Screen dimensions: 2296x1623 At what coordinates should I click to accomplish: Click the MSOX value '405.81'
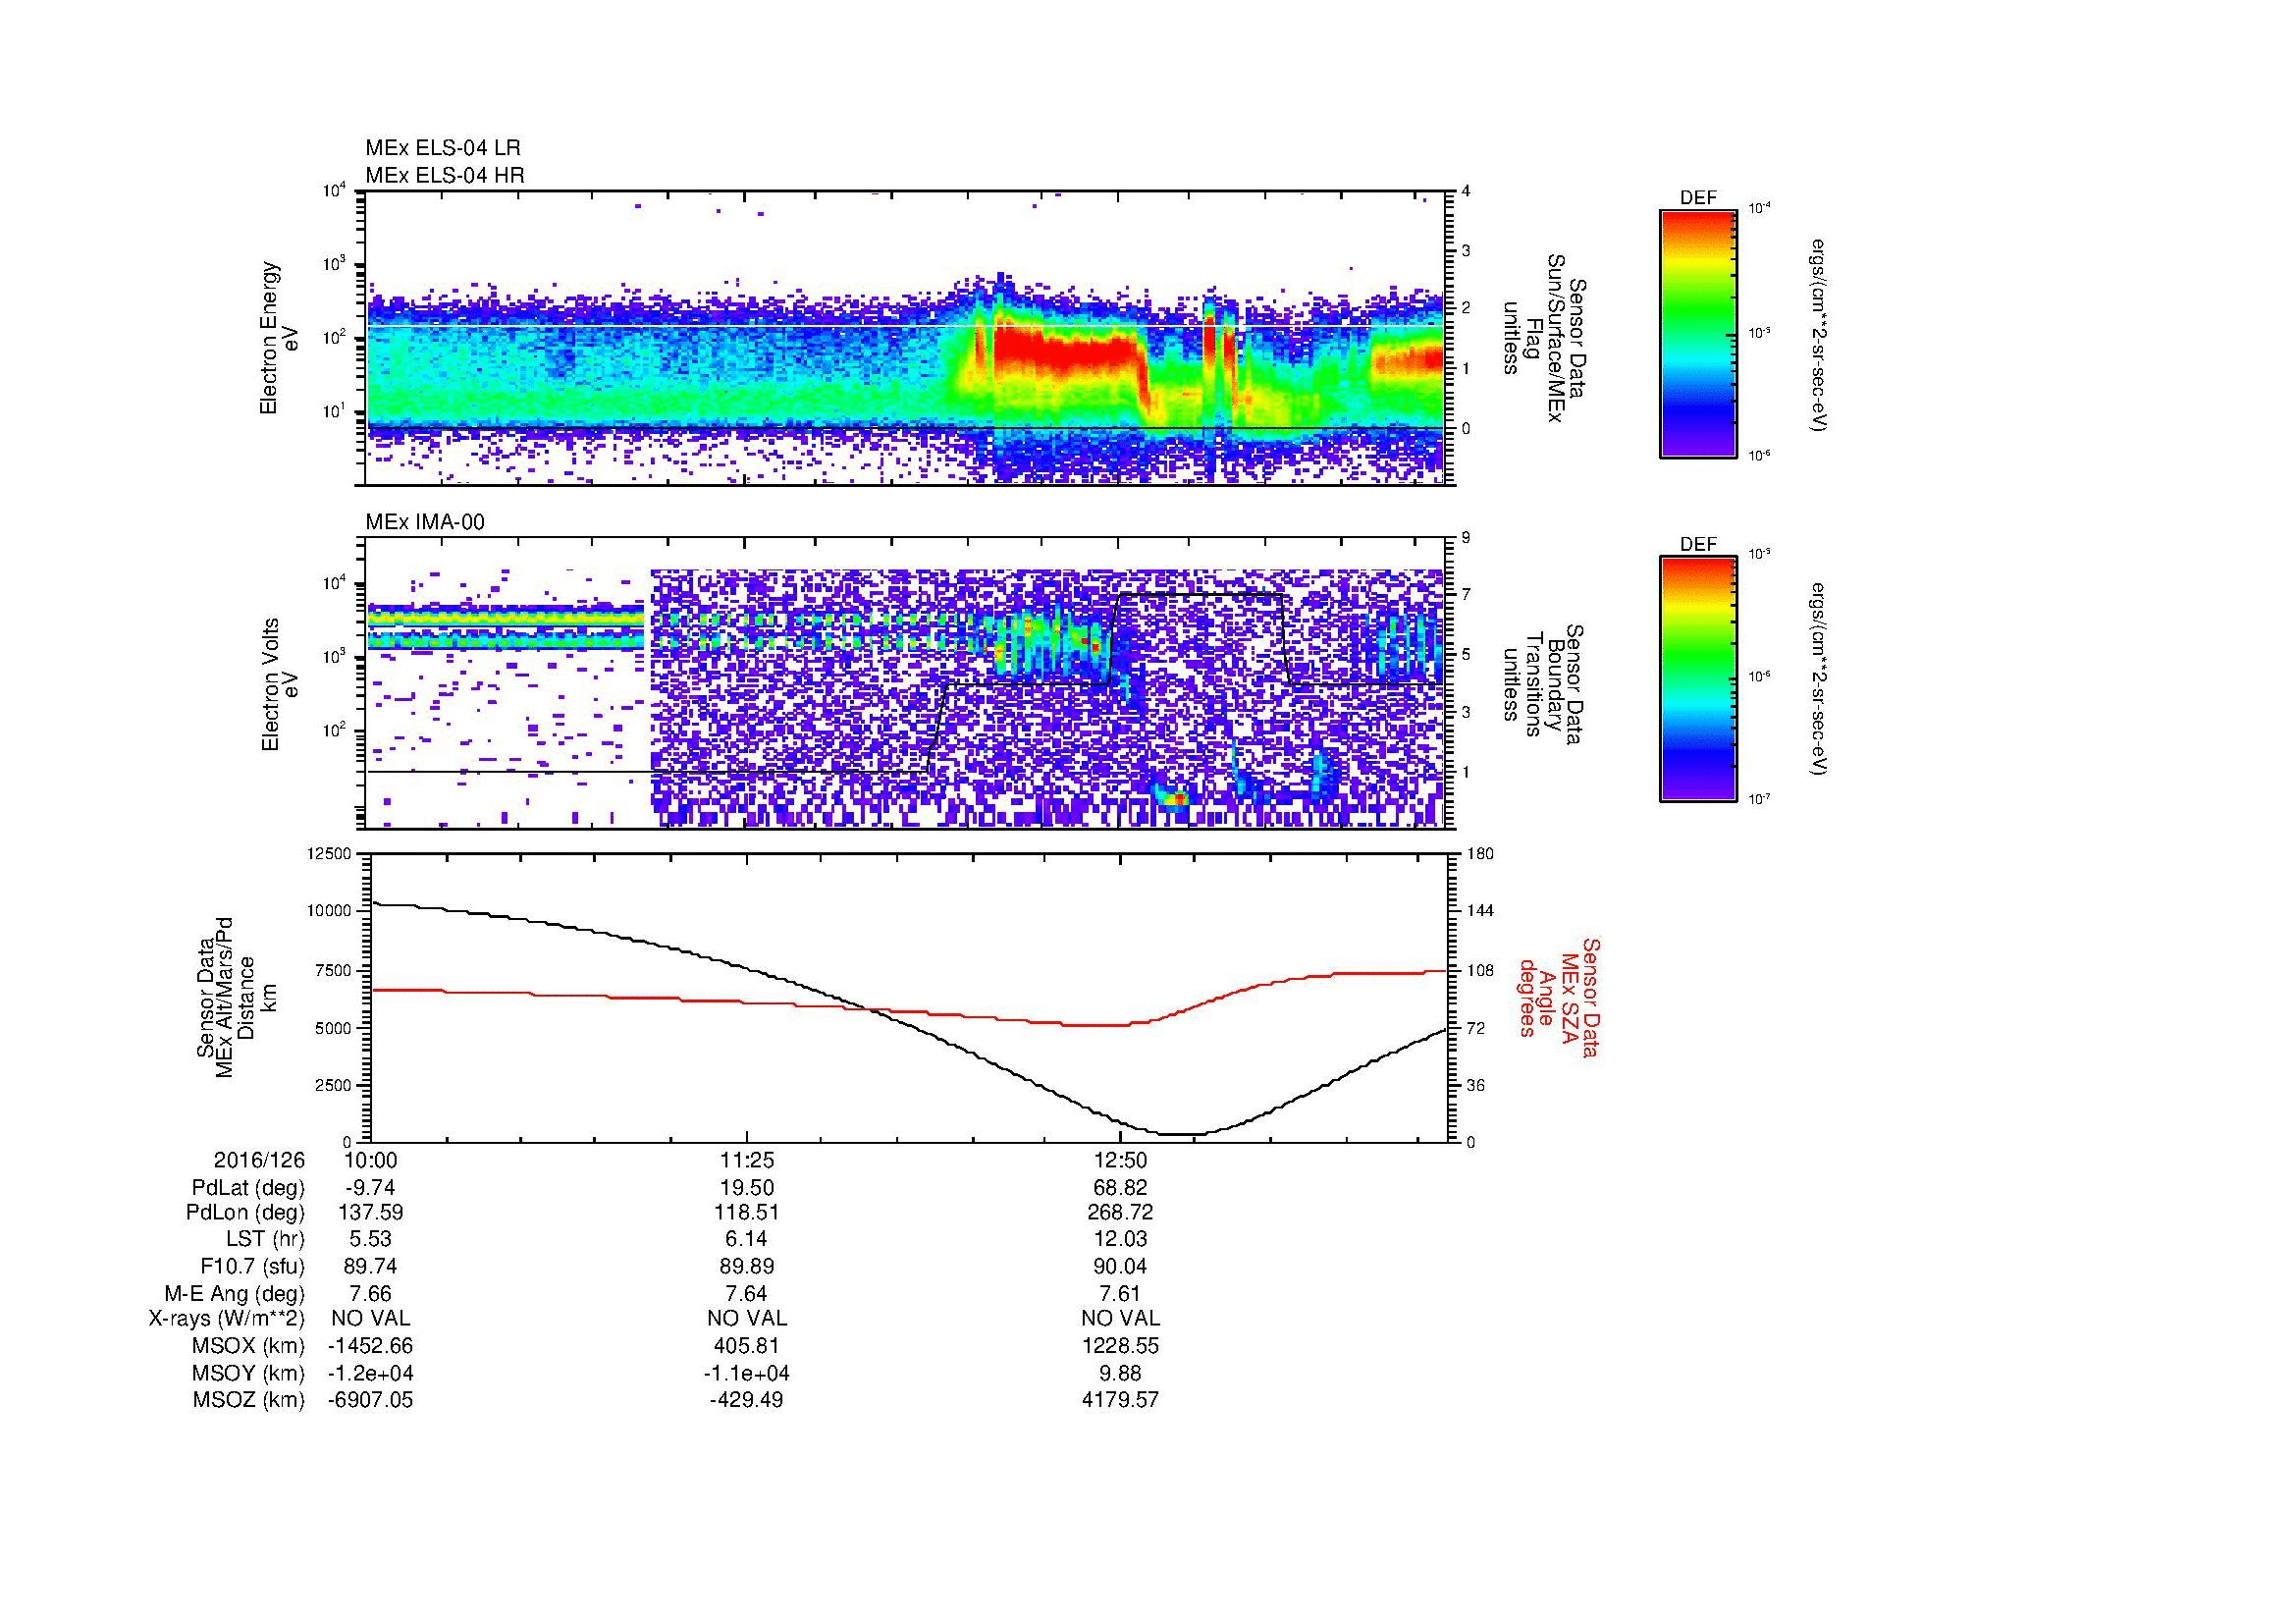[746, 1346]
